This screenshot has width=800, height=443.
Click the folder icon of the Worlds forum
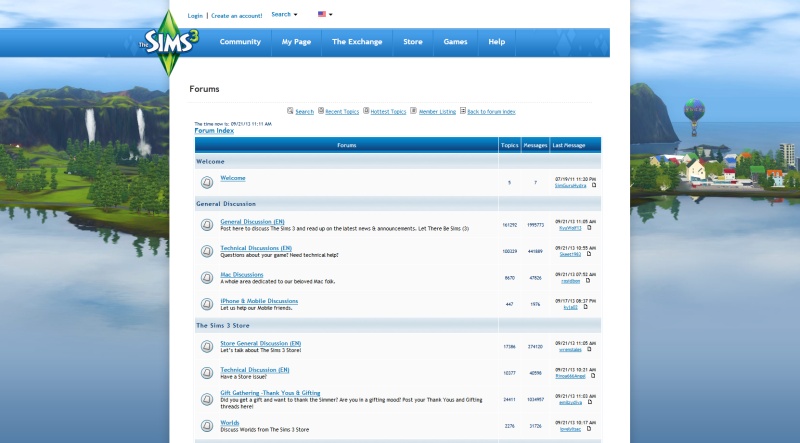click(207, 426)
